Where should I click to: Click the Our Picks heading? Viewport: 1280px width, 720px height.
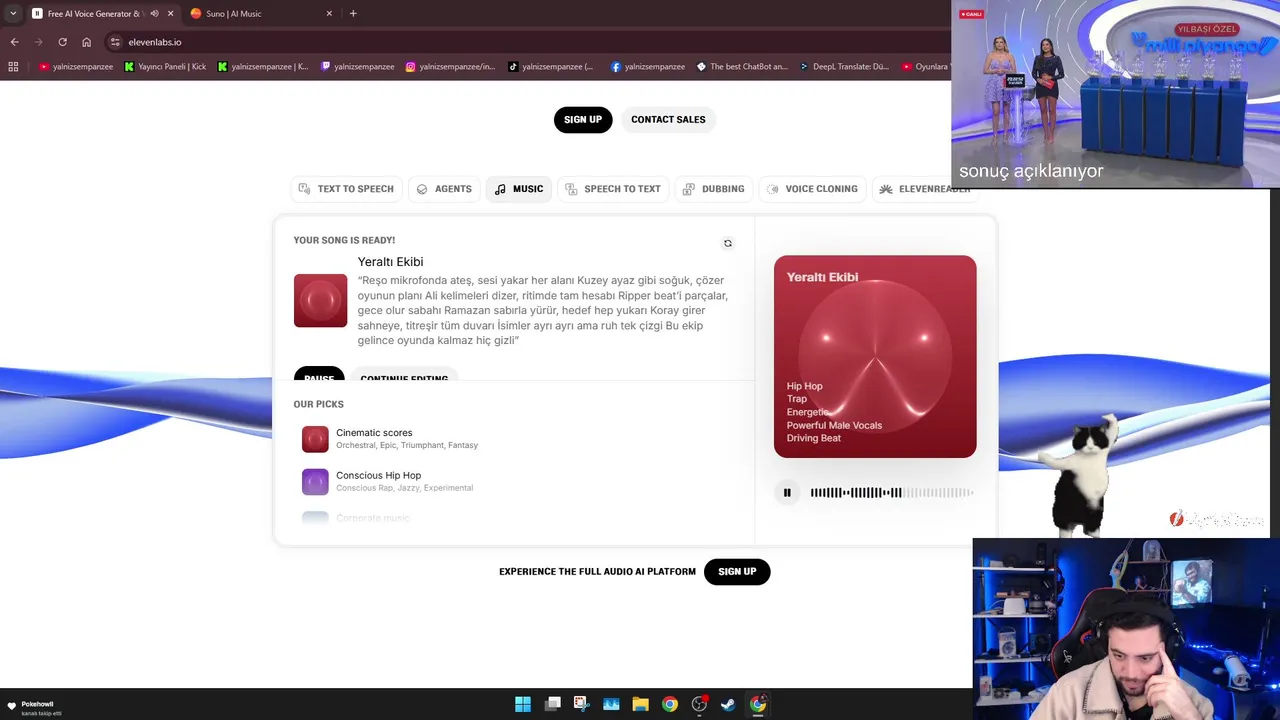[318, 404]
